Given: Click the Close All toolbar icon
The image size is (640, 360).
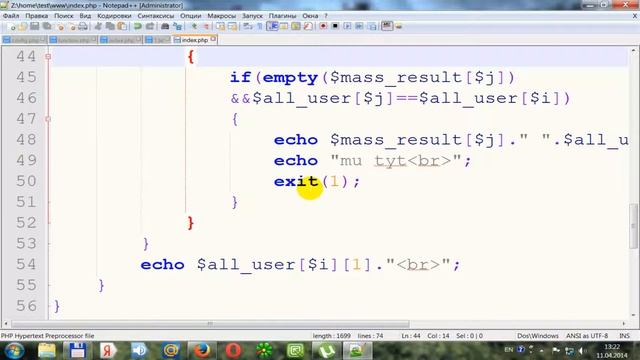Looking at the screenshot, I should [72, 27].
